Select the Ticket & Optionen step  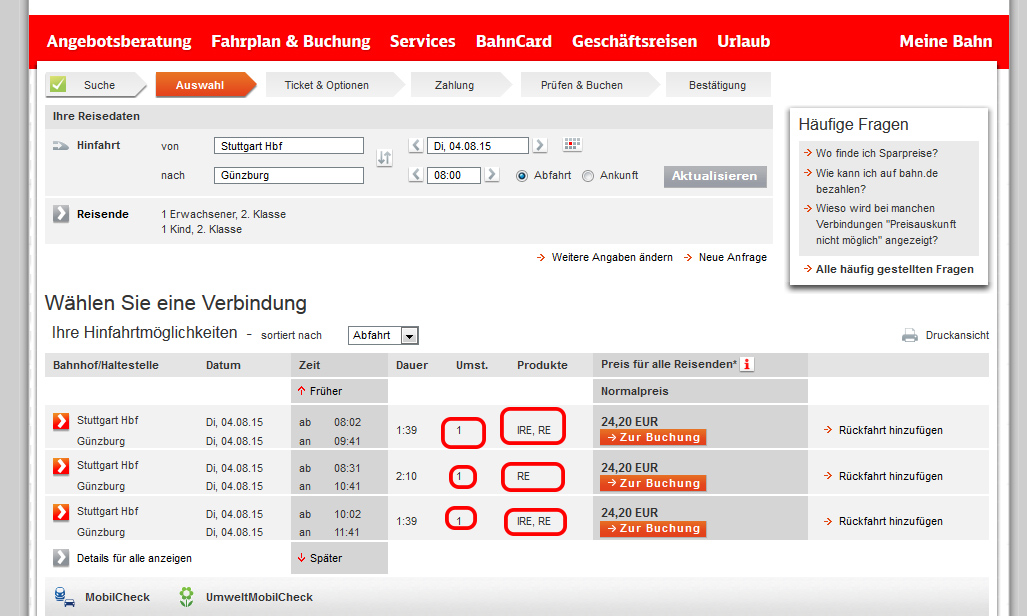[333, 85]
